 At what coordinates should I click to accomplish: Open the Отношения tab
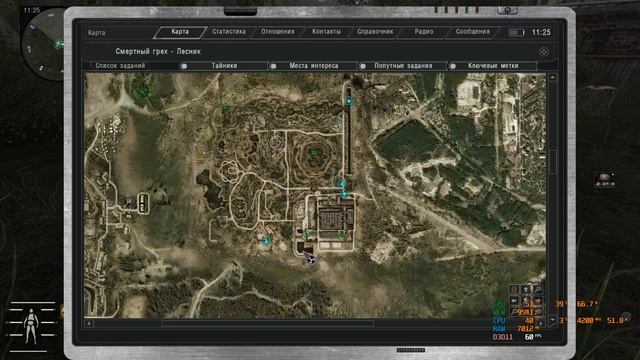(278, 32)
